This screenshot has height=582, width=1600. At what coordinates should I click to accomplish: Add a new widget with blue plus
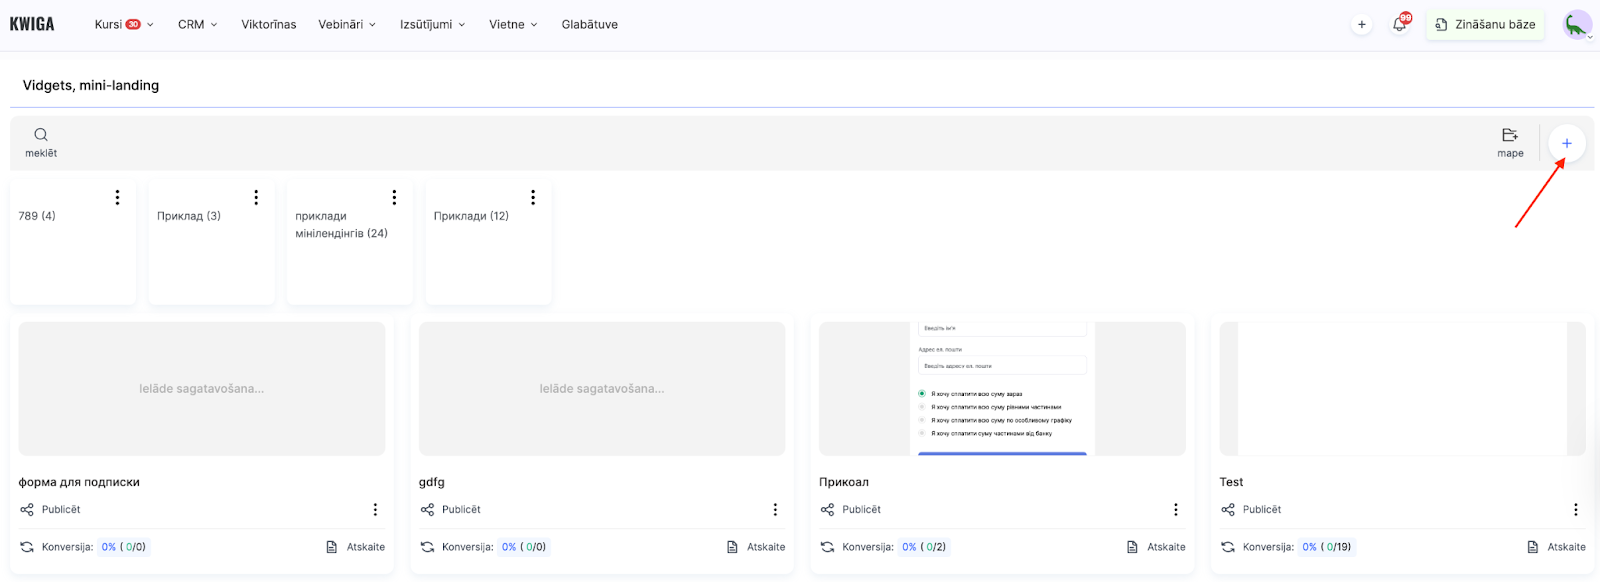1566,144
